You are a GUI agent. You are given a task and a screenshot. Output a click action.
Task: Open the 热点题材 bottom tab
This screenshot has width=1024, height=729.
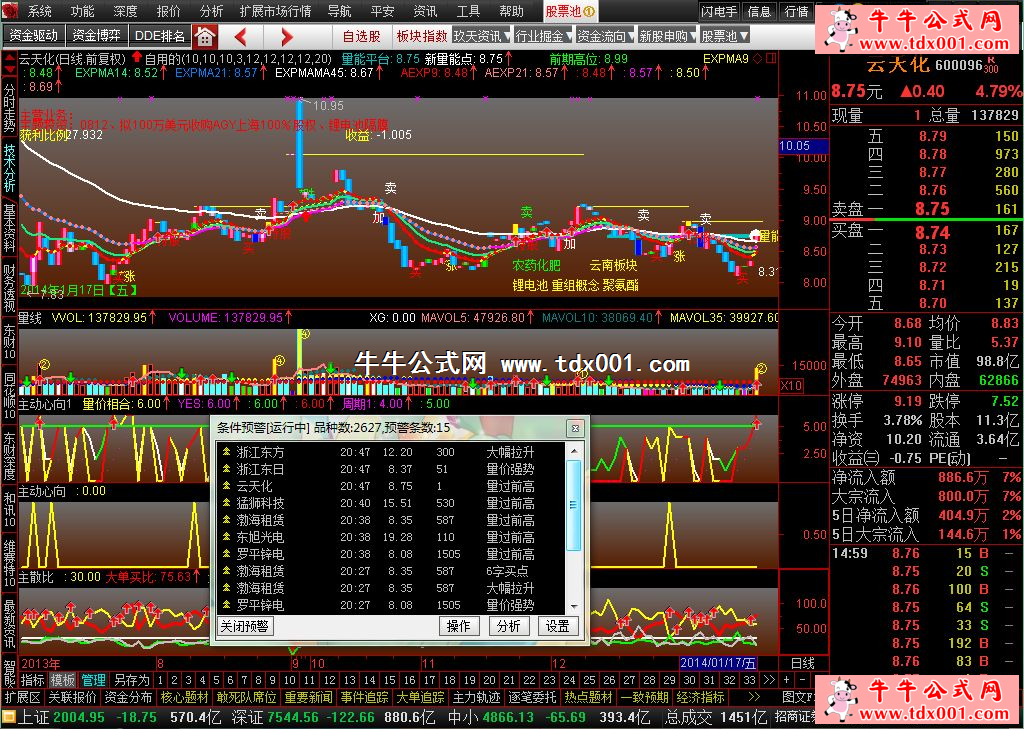[588, 698]
